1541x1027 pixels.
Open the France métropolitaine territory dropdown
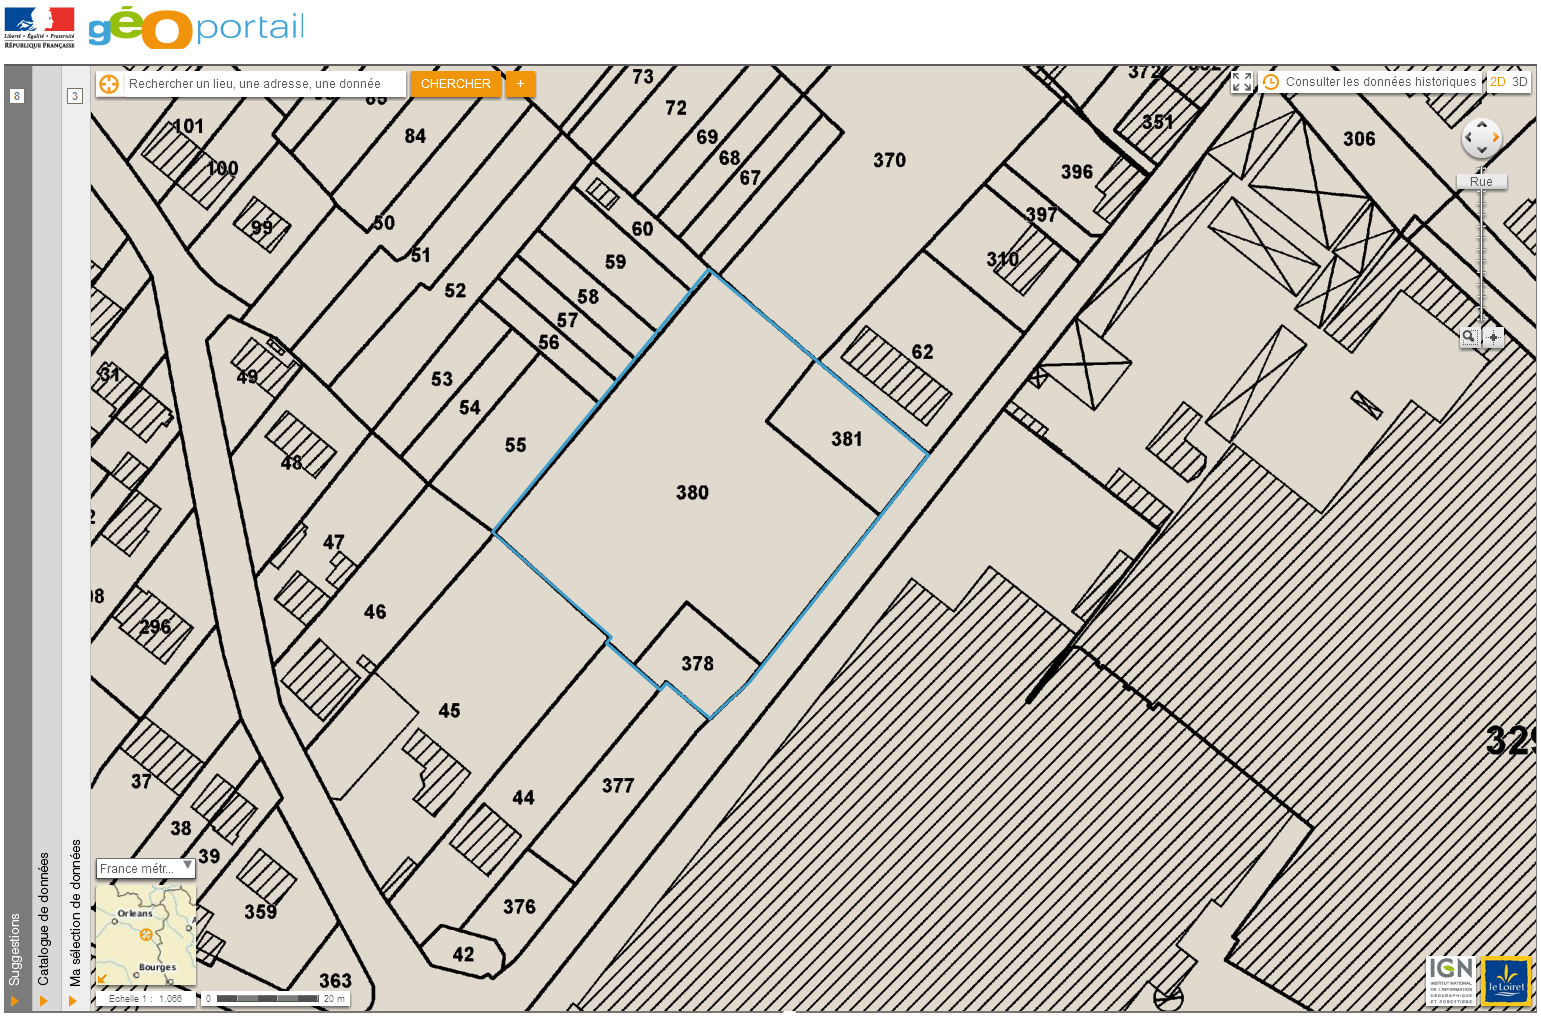[145, 868]
